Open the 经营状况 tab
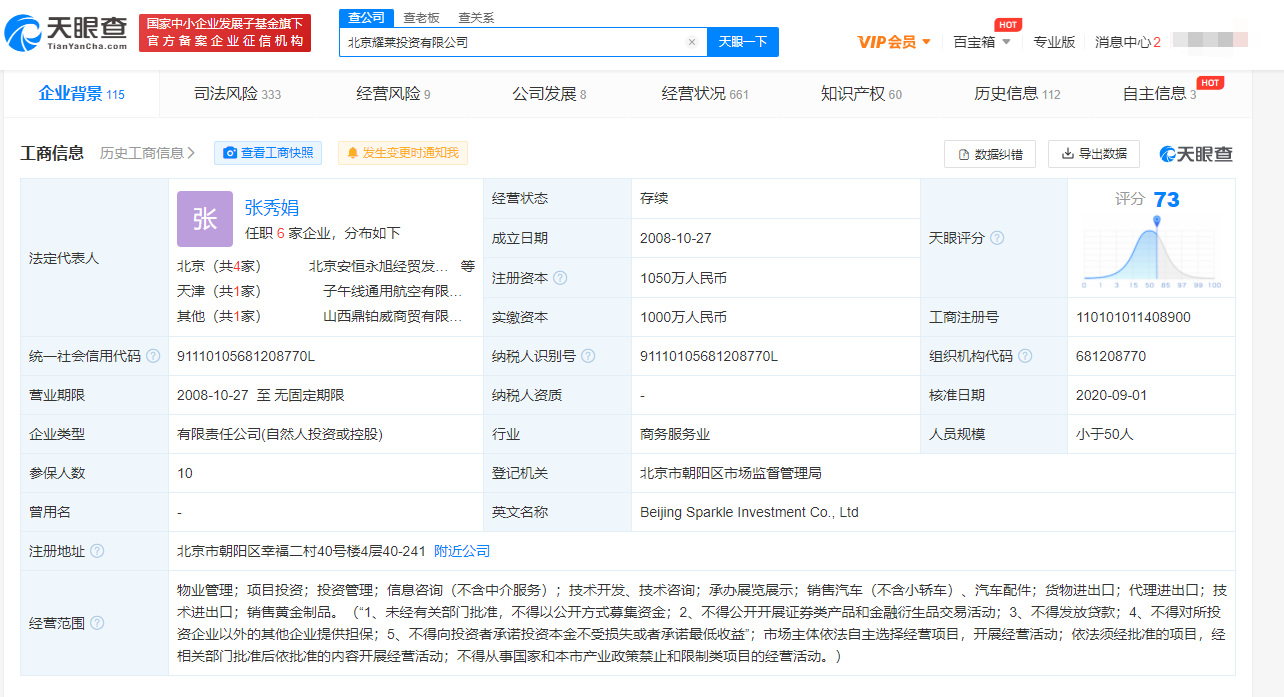Image resolution: width=1284 pixels, height=697 pixels. coord(705,94)
